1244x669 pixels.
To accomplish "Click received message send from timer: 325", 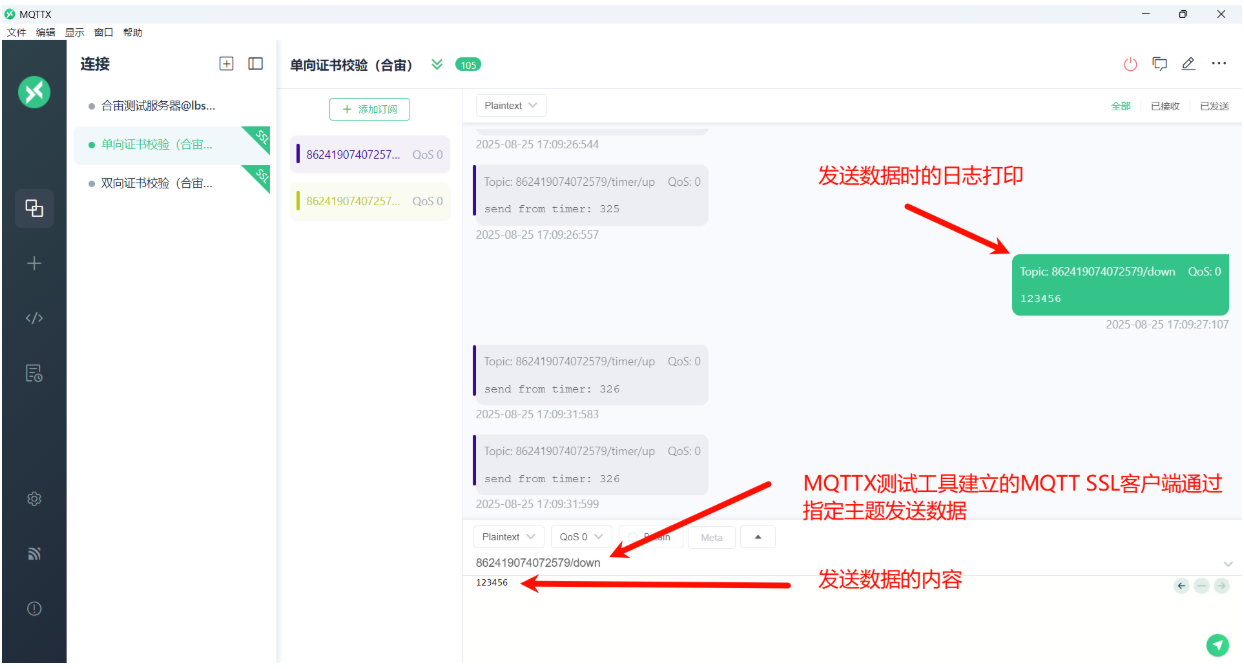I will coord(590,195).
